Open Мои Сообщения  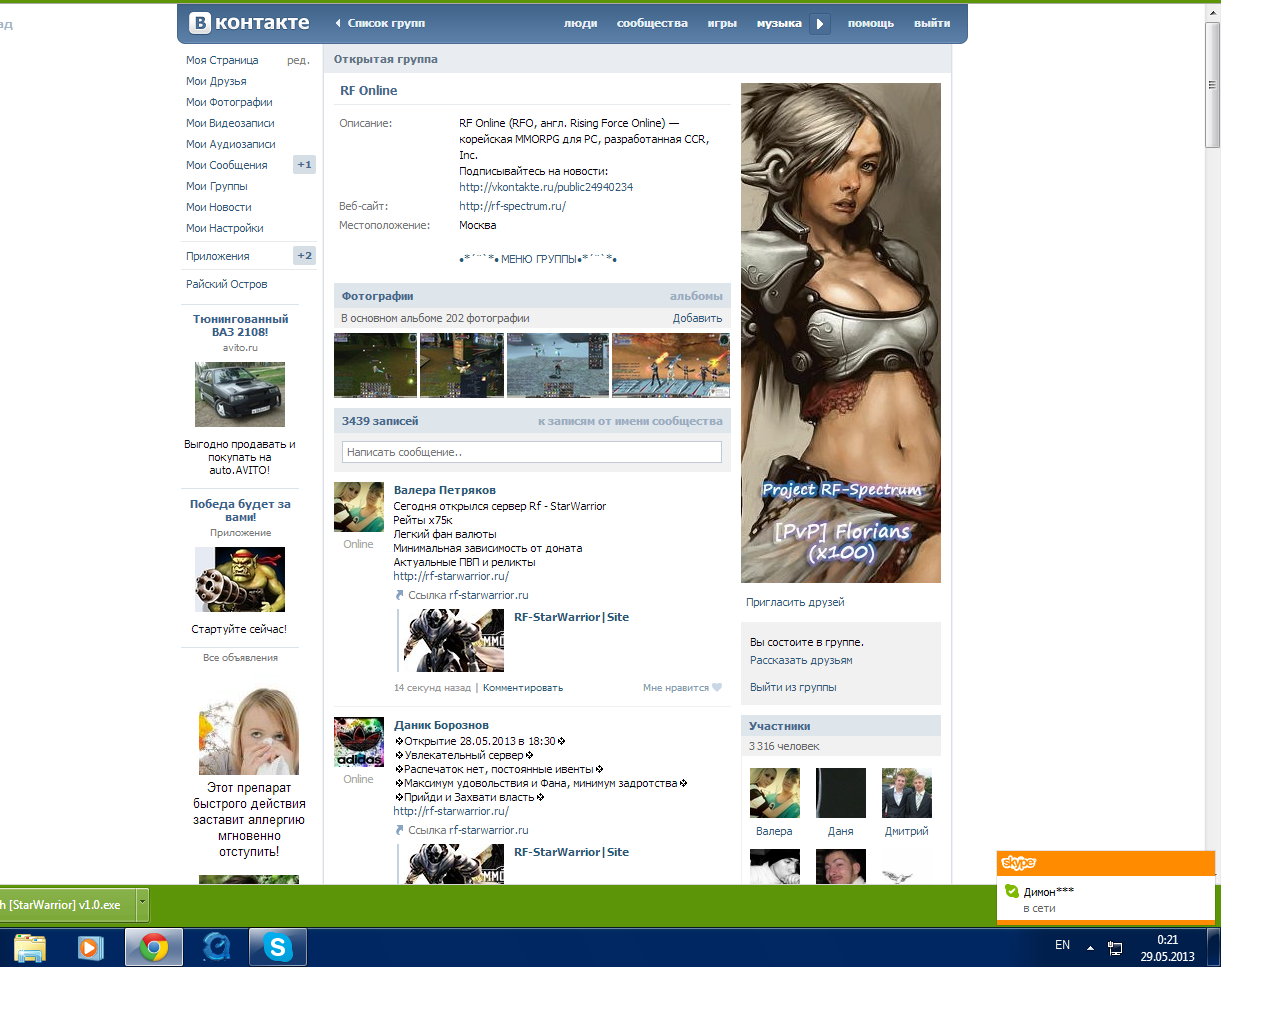tap(227, 165)
